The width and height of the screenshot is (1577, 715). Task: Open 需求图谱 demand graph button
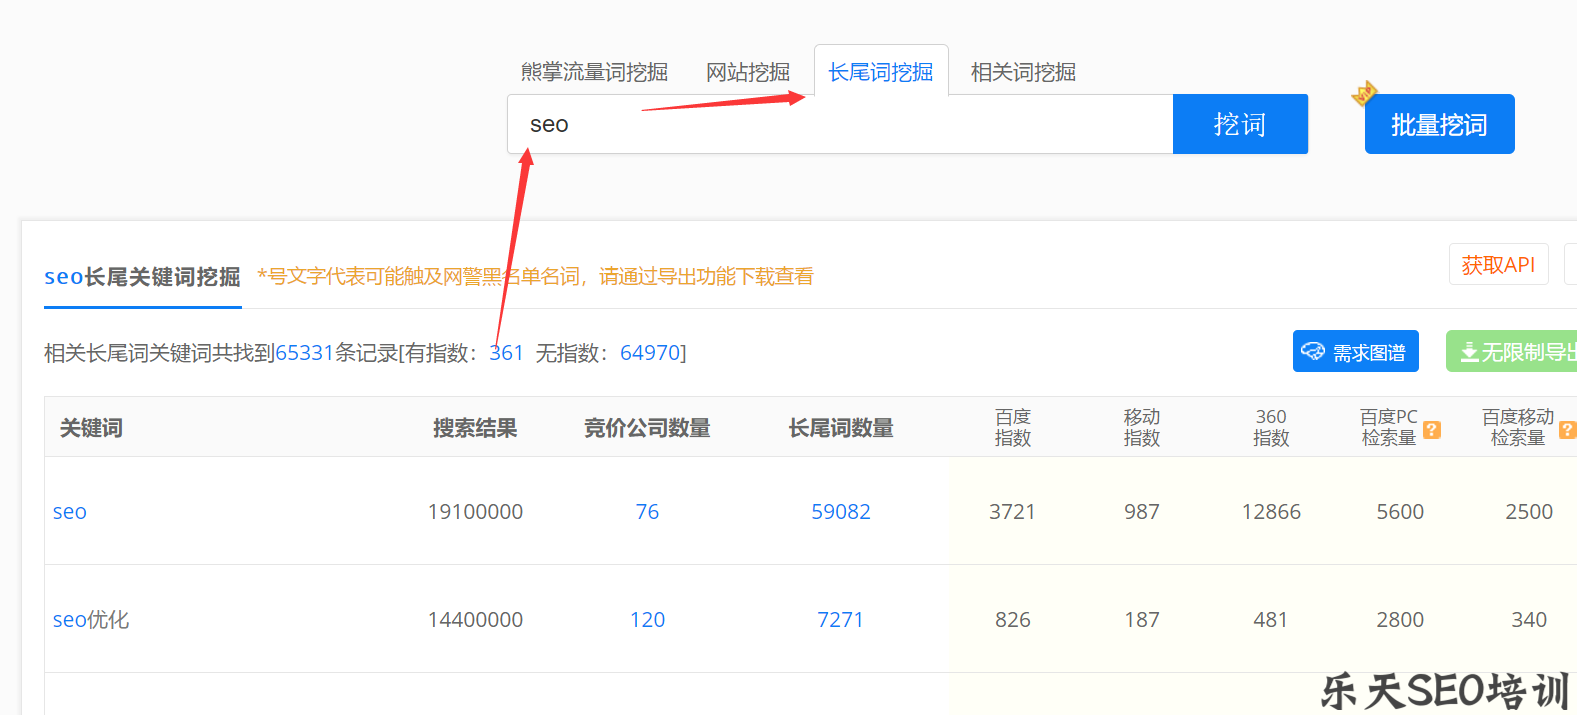pyautogui.click(x=1355, y=352)
